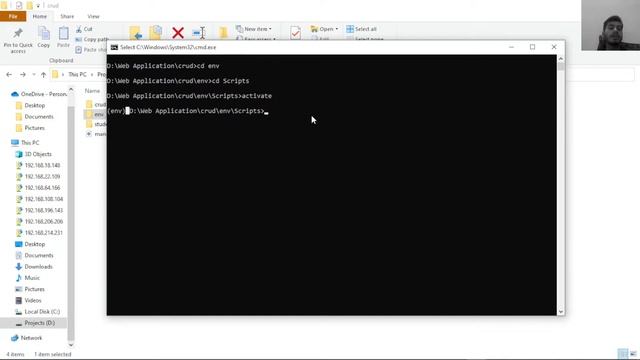Select This PC in navigation pane
The height and width of the screenshot is (360, 640).
pyautogui.click(x=25, y=143)
